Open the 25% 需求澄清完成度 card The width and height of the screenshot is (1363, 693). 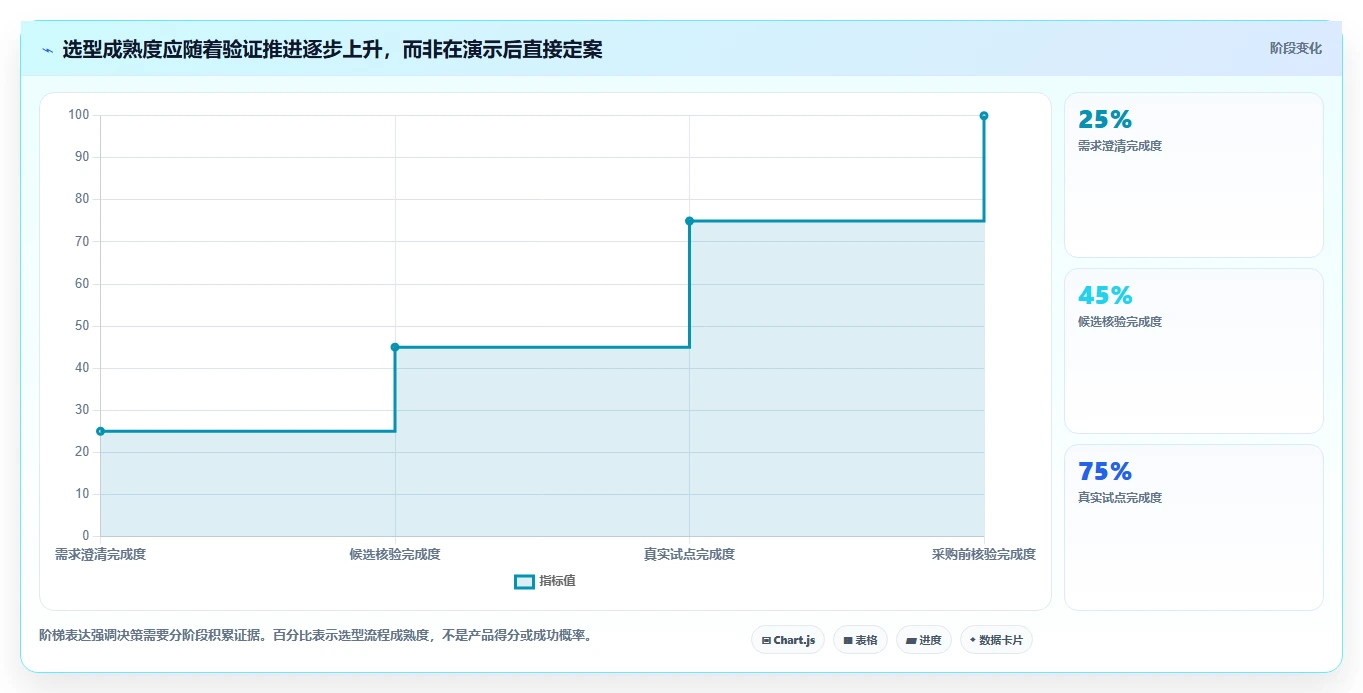tap(1194, 175)
